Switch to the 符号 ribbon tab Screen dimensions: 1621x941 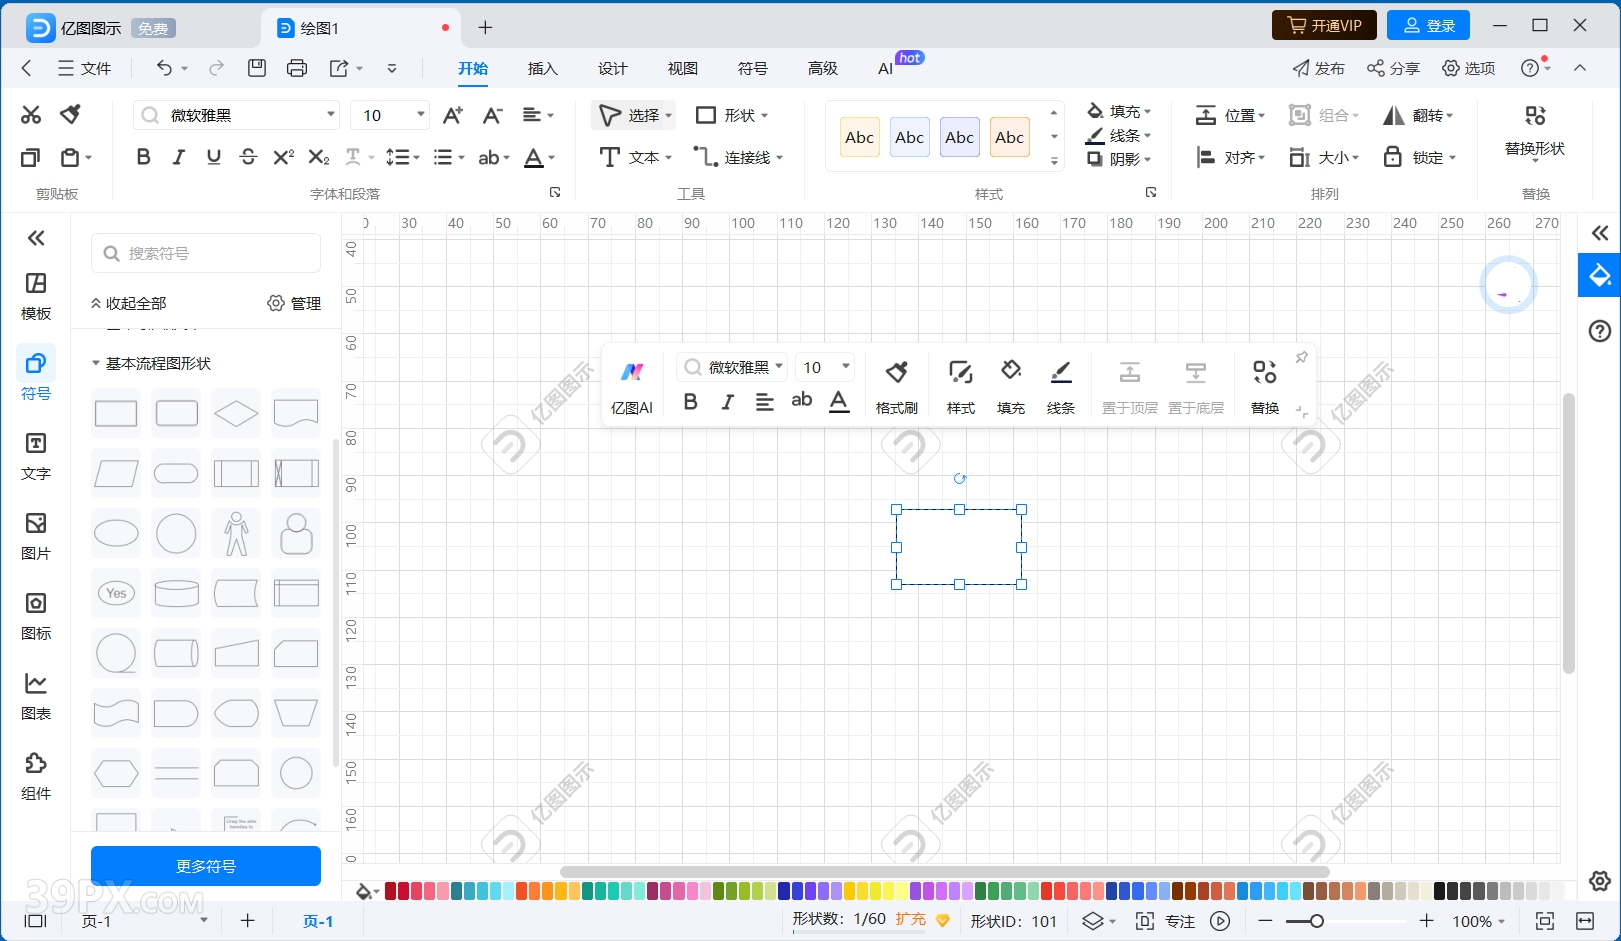coord(752,68)
